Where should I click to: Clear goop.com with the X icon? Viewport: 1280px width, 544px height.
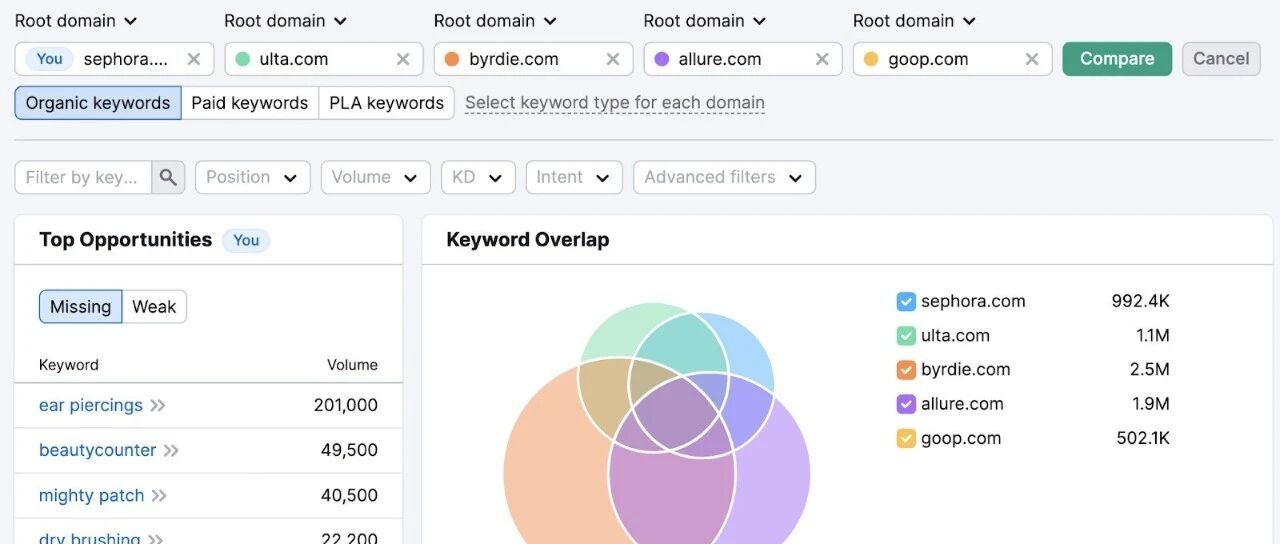(1032, 59)
